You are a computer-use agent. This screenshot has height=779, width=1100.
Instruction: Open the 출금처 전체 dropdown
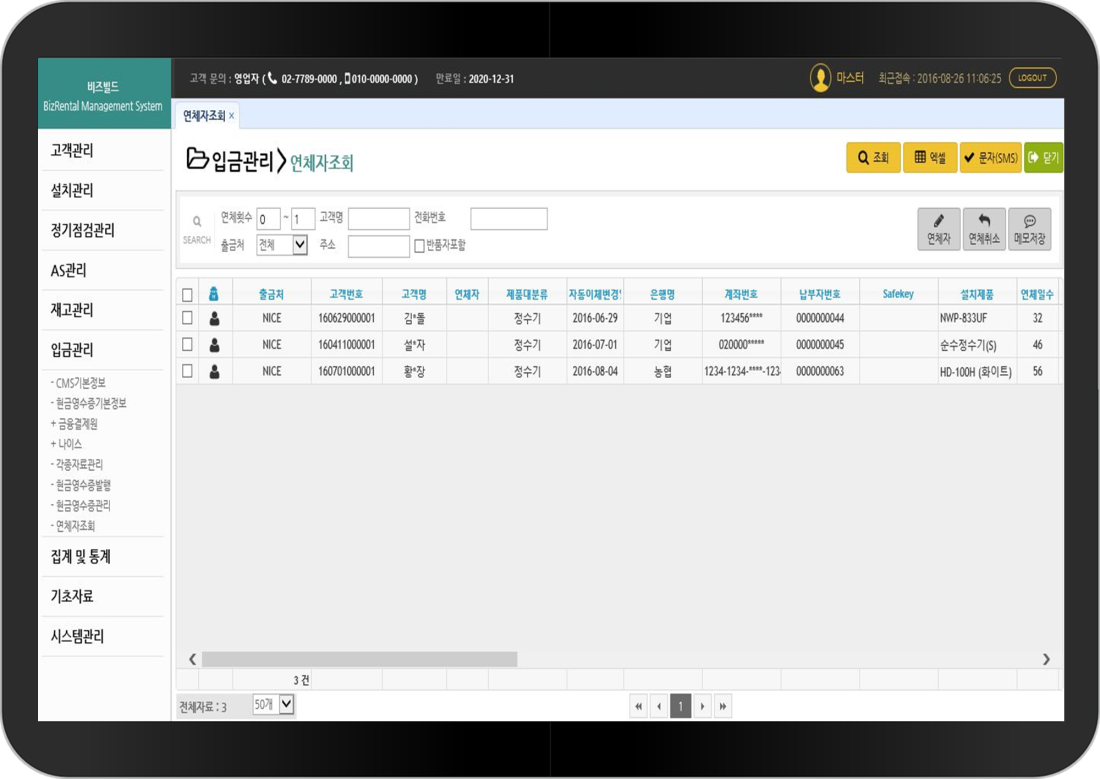tap(282, 245)
